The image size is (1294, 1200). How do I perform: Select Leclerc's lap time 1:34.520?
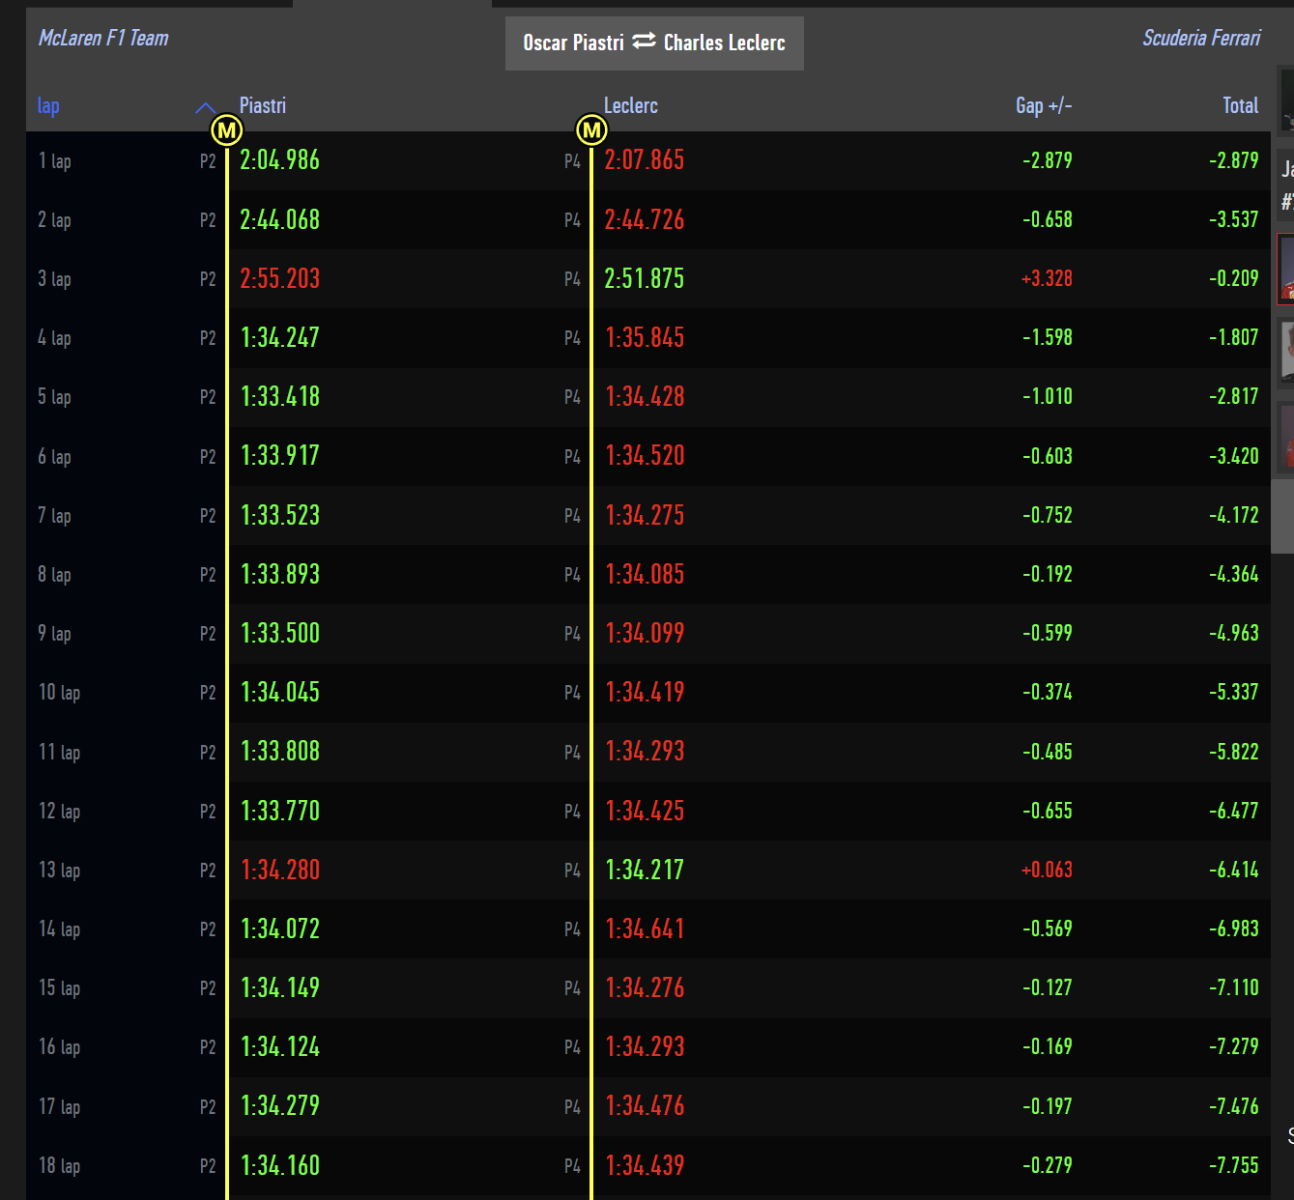645,456
